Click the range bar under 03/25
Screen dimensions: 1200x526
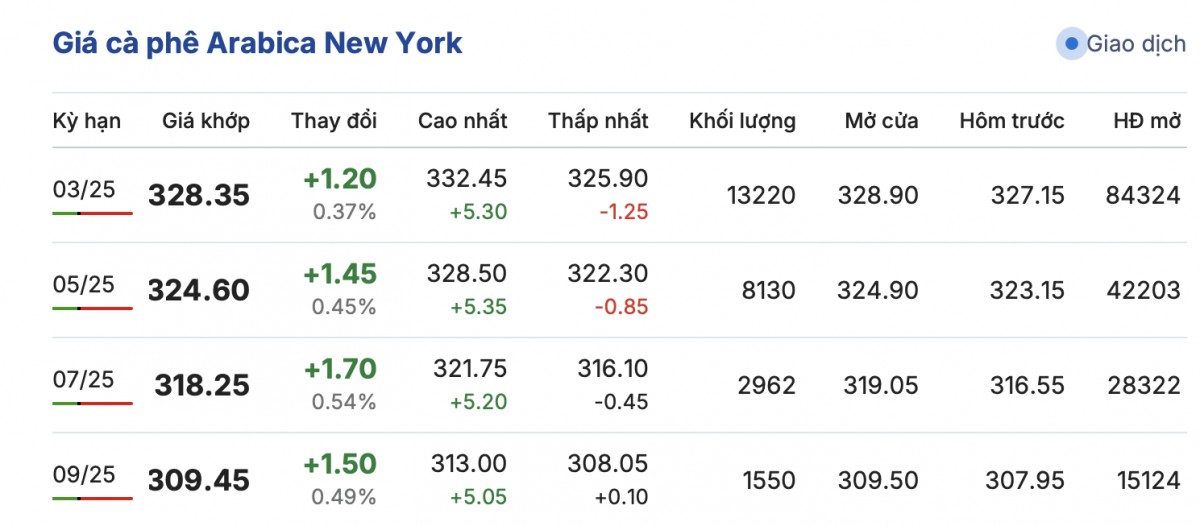92,213
